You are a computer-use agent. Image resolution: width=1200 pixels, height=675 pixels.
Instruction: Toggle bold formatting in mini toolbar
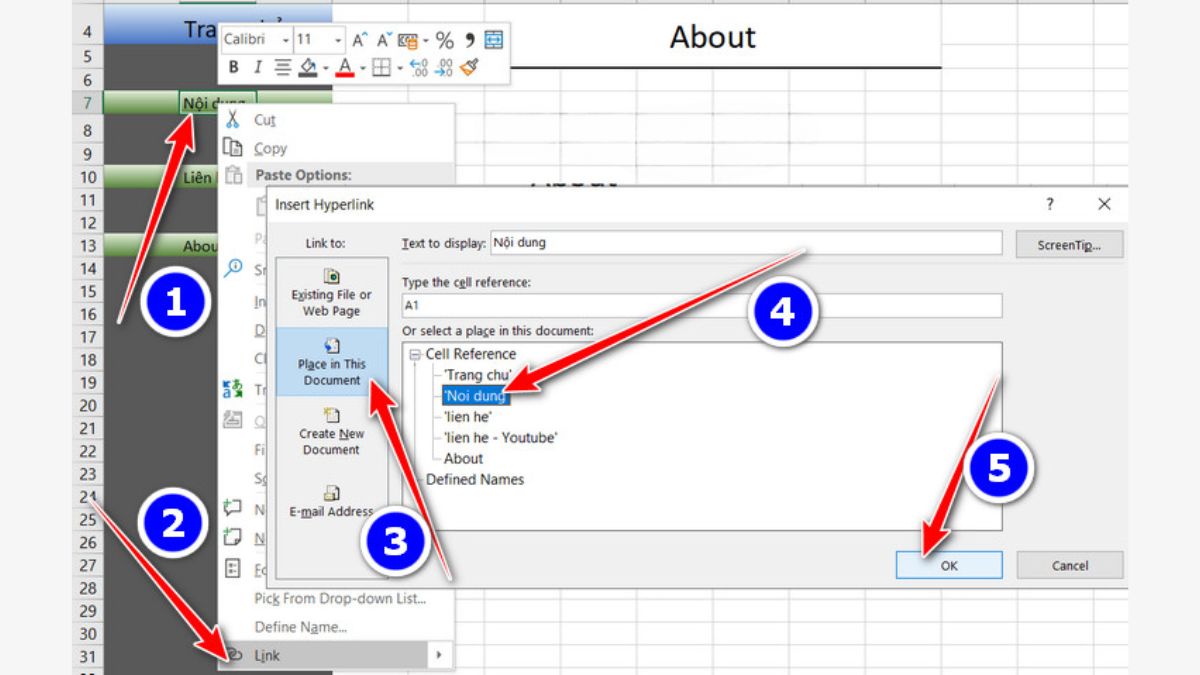[x=234, y=68]
